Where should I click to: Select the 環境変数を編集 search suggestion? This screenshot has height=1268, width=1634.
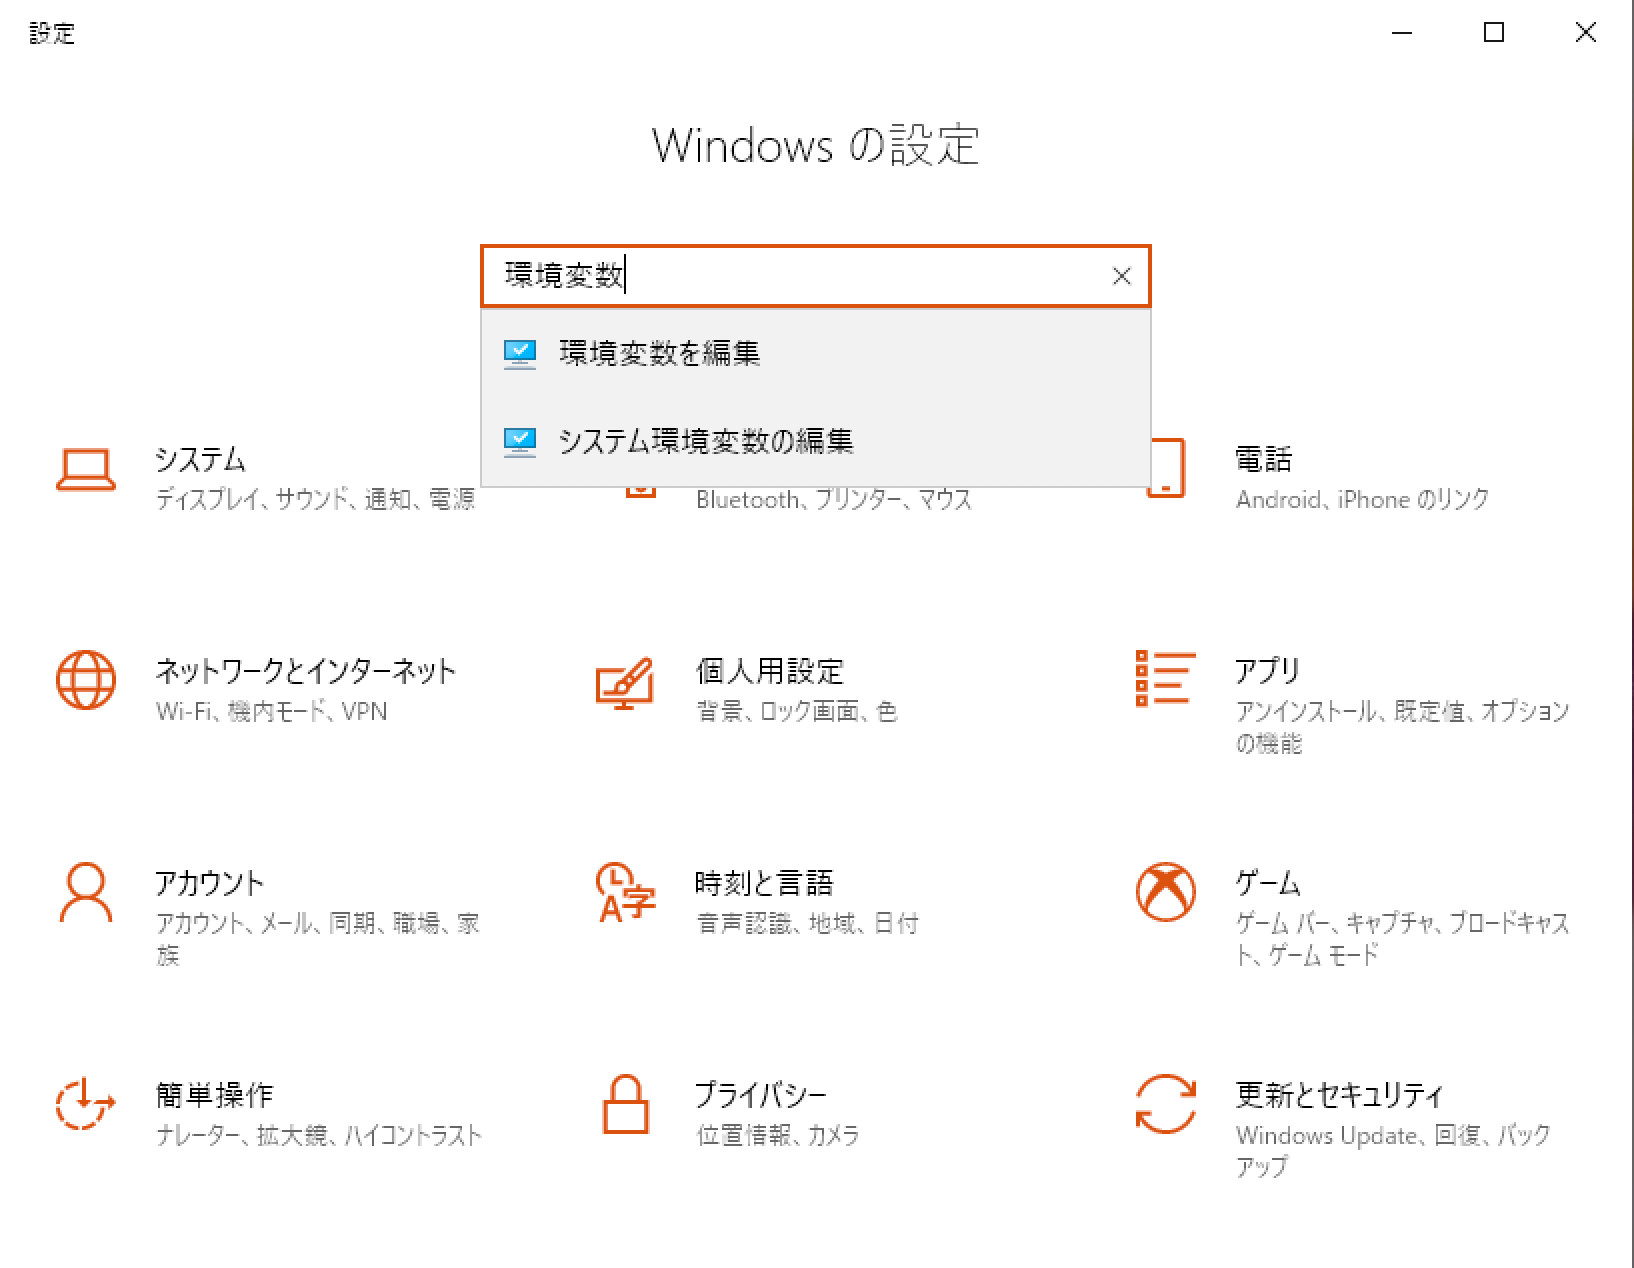[816, 353]
